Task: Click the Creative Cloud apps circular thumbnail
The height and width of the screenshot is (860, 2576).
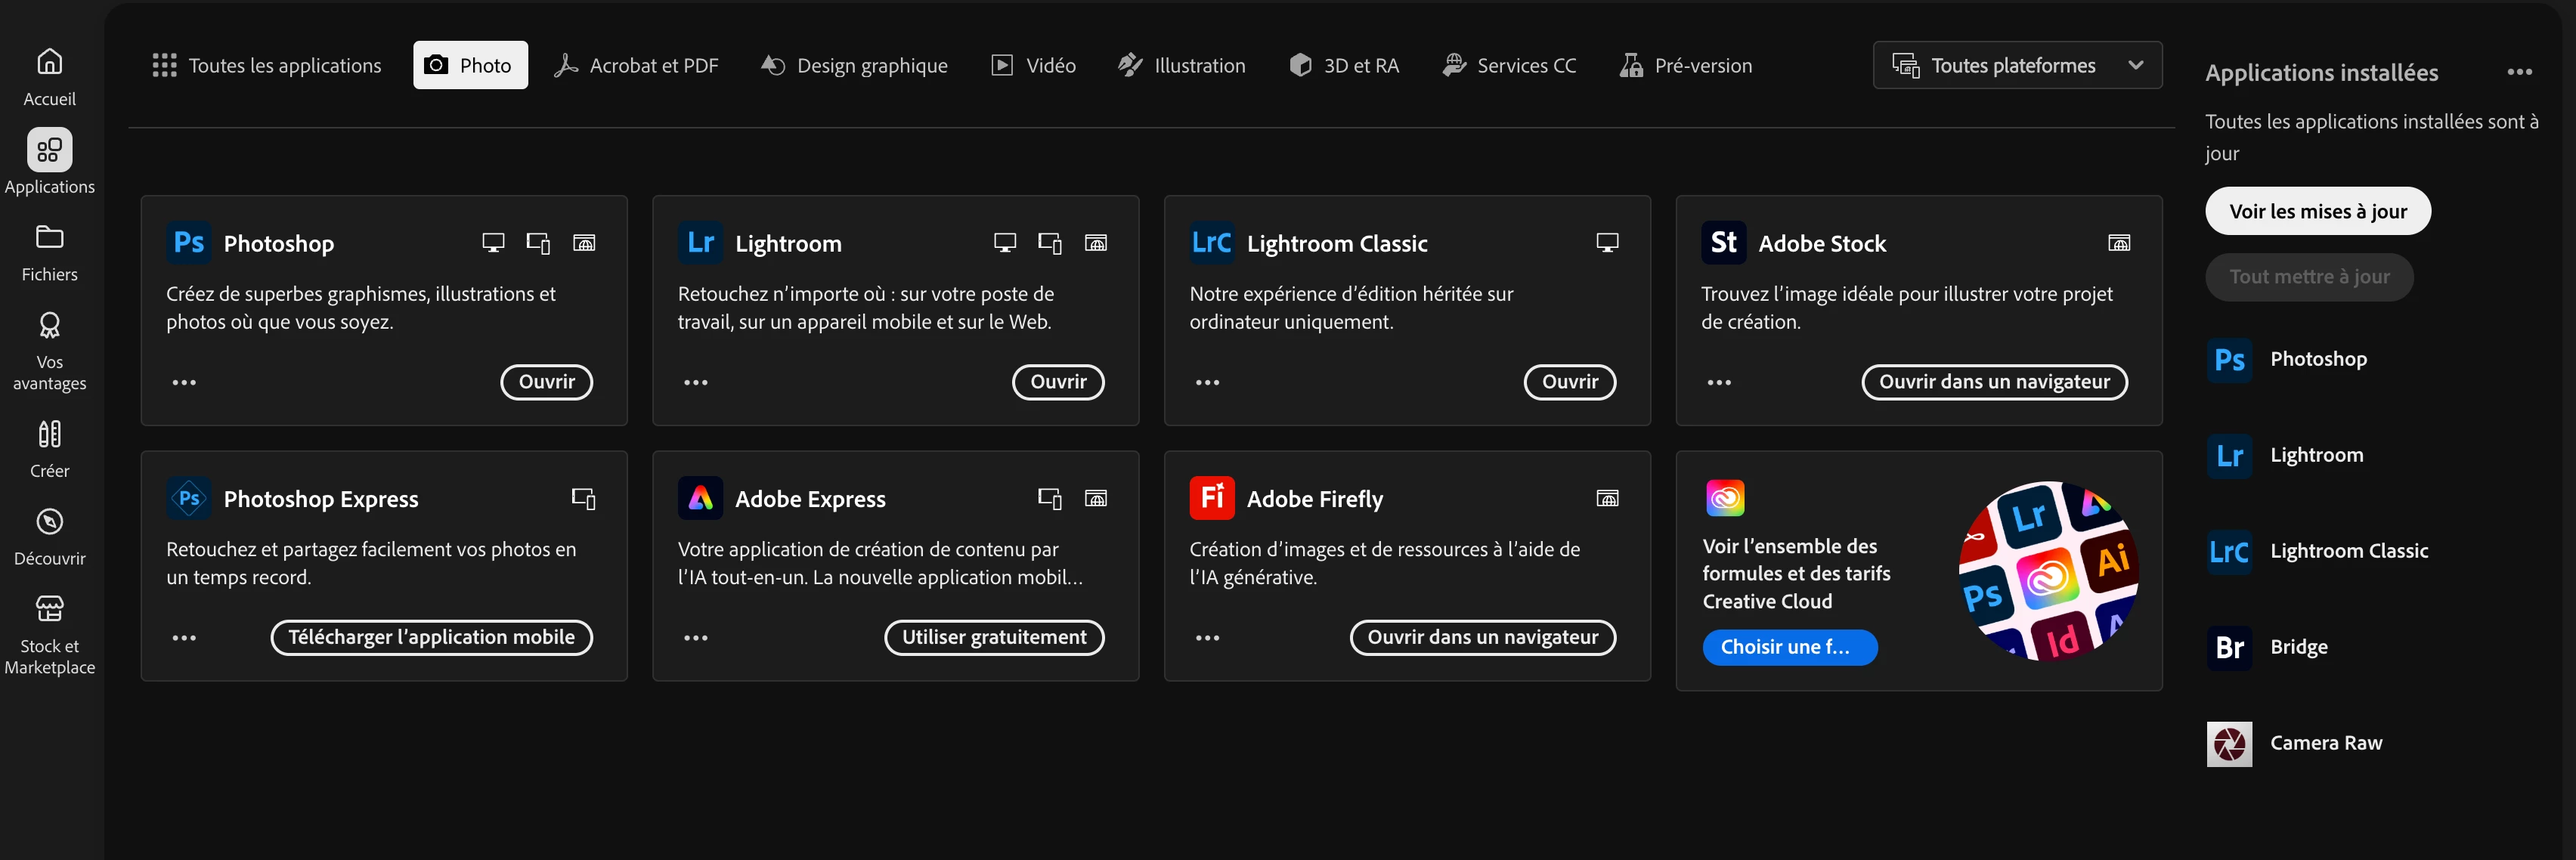Action: 2046,571
